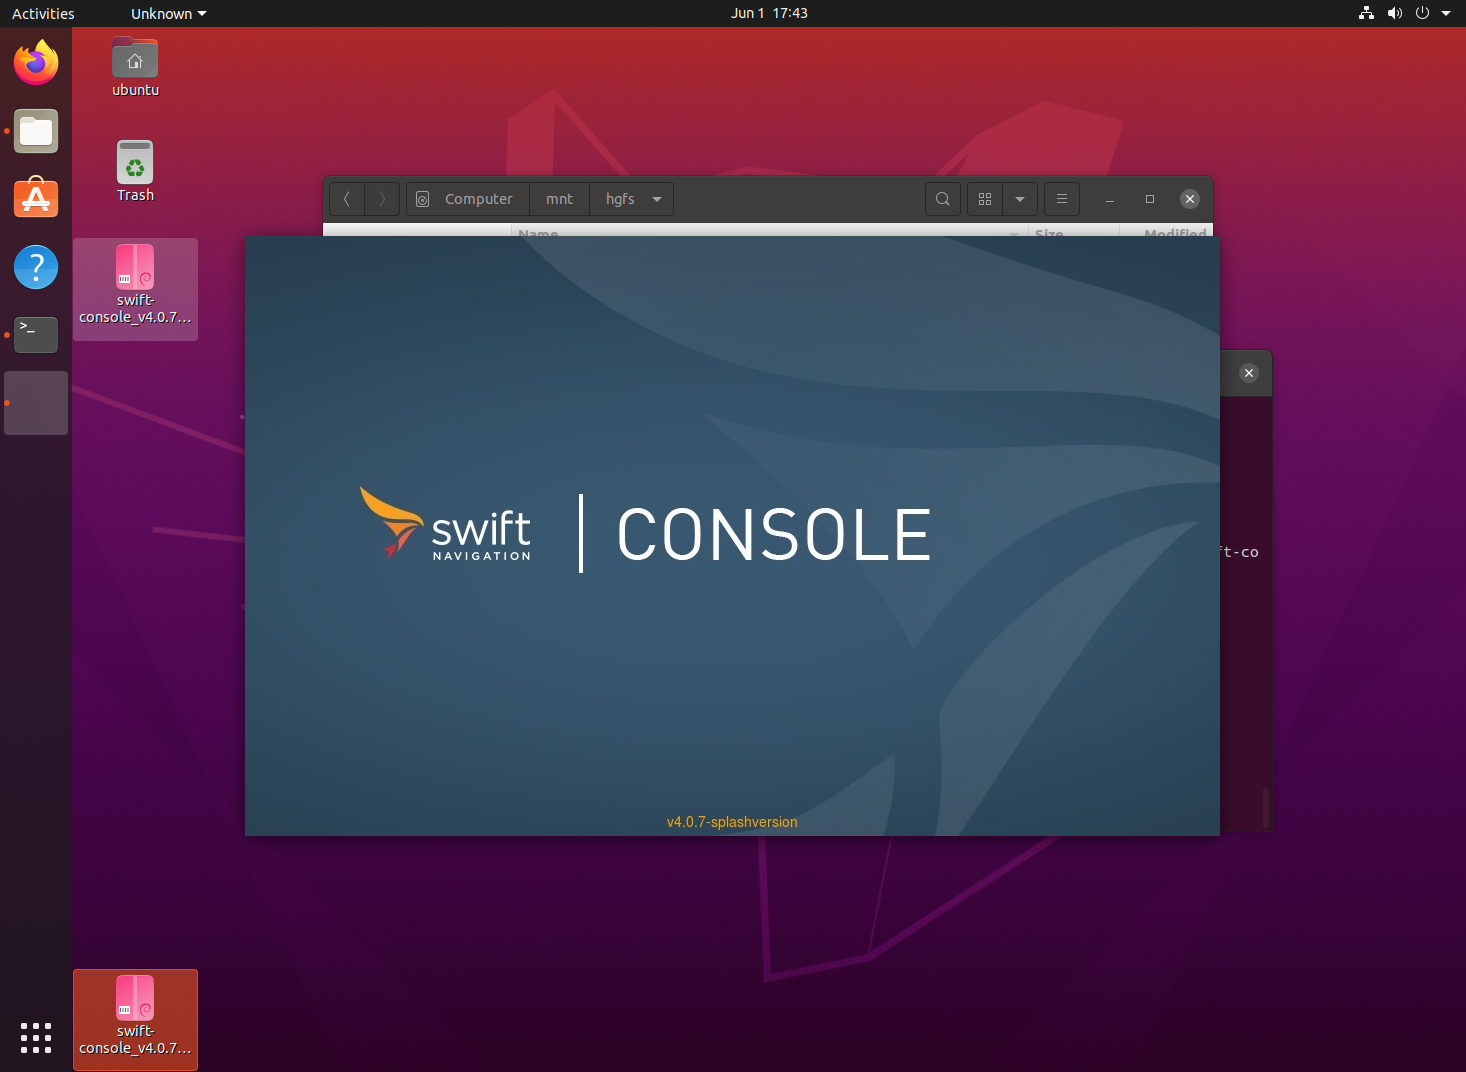Show Applications grid in the dock

pos(36,1037)
